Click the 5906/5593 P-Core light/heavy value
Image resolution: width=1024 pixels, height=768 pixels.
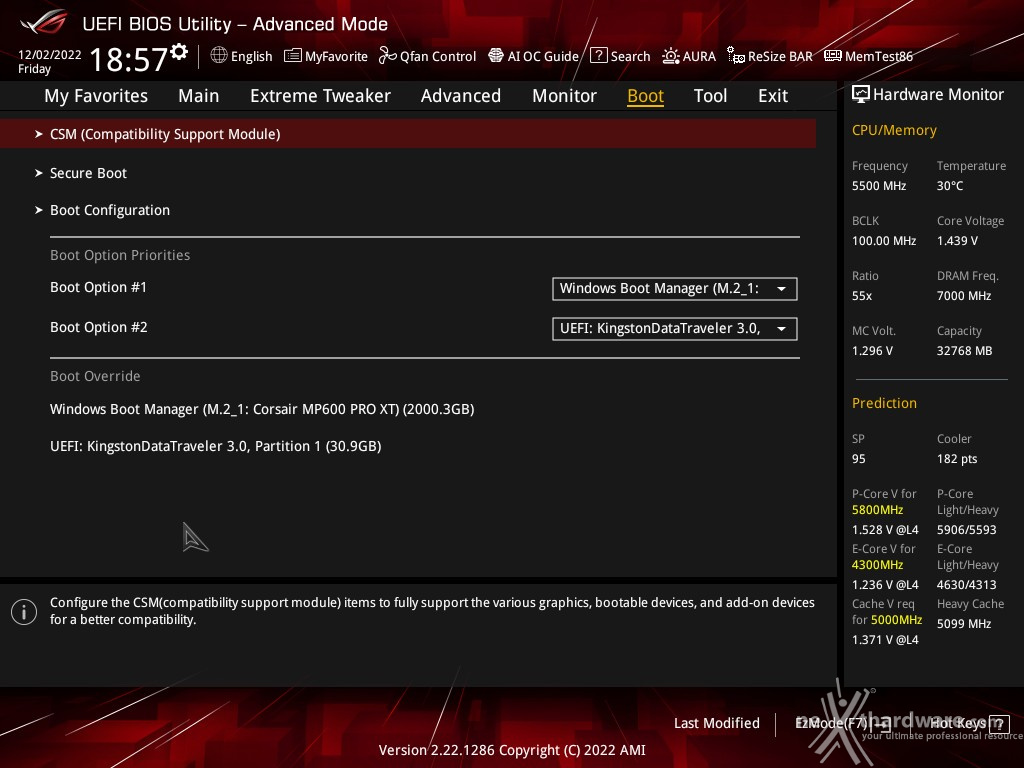(967, 530)
